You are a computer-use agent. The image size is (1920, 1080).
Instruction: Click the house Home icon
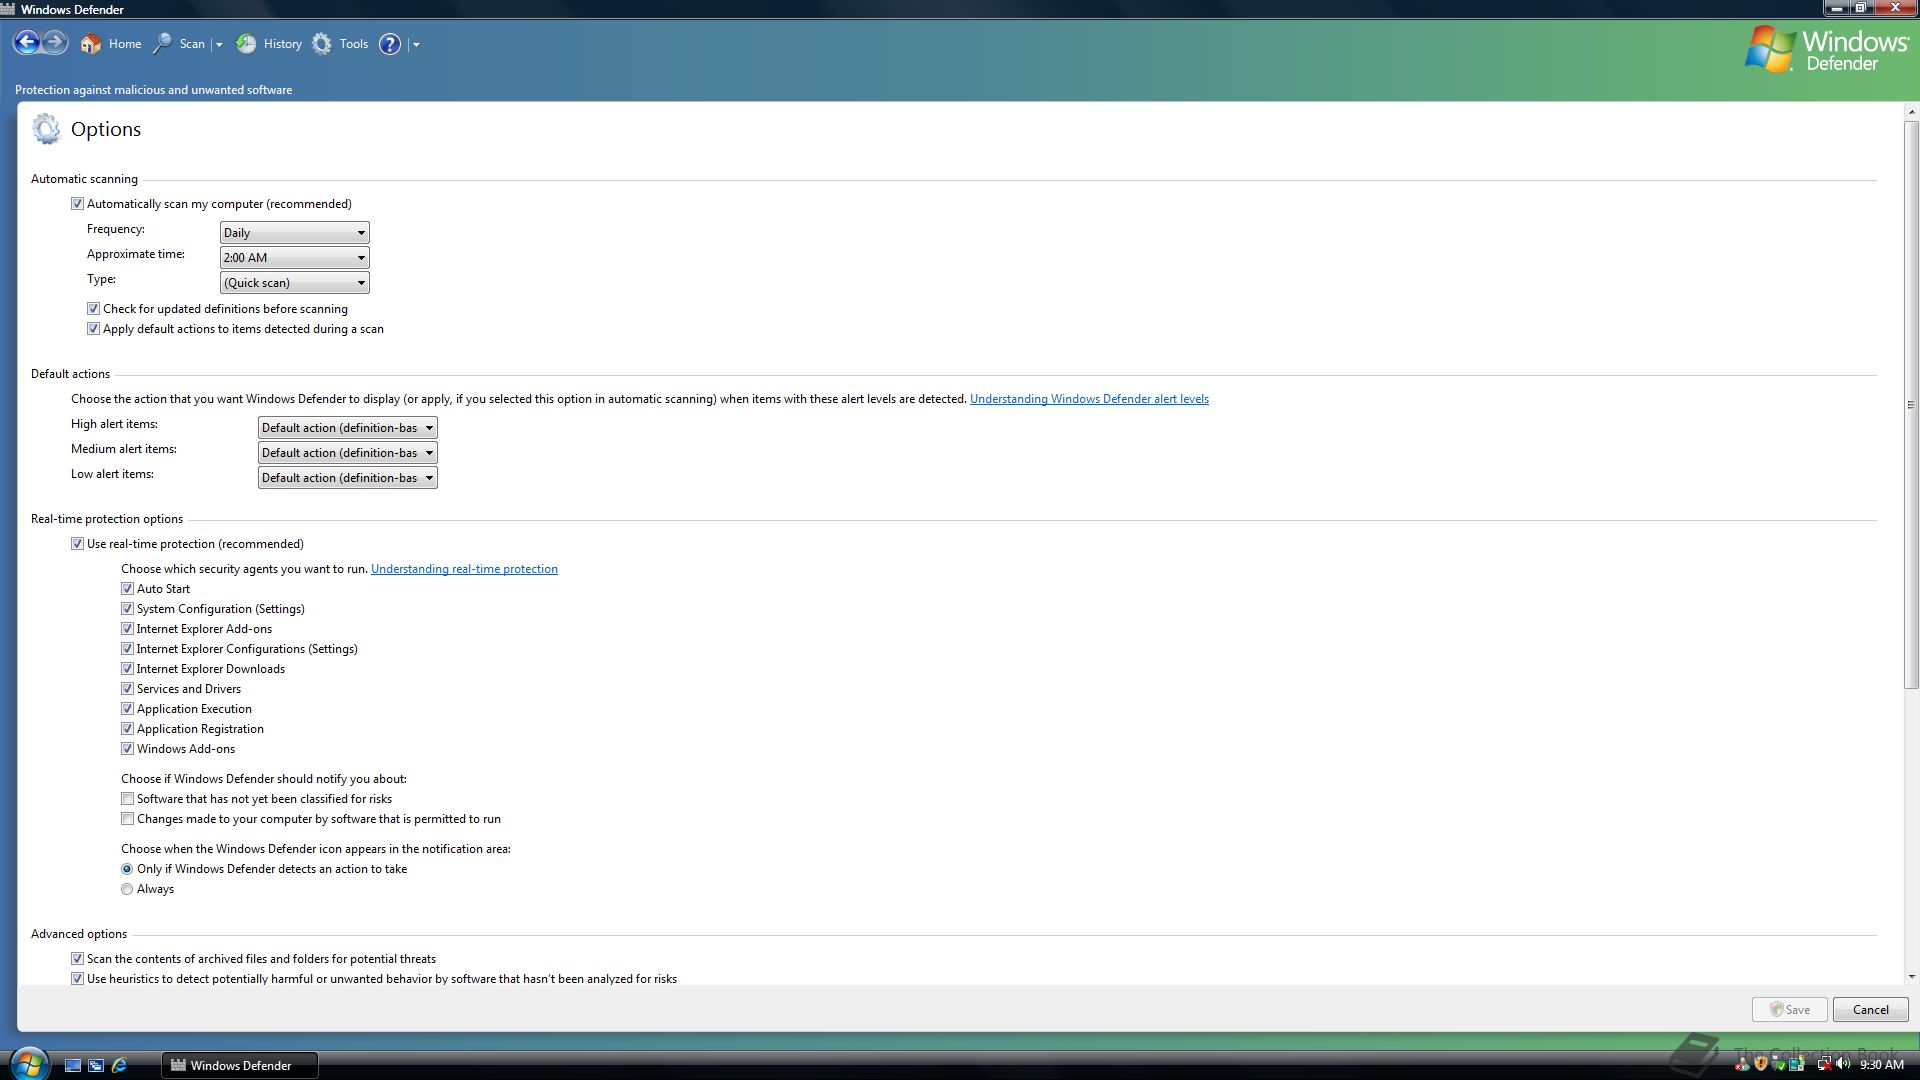coord(91,44)
